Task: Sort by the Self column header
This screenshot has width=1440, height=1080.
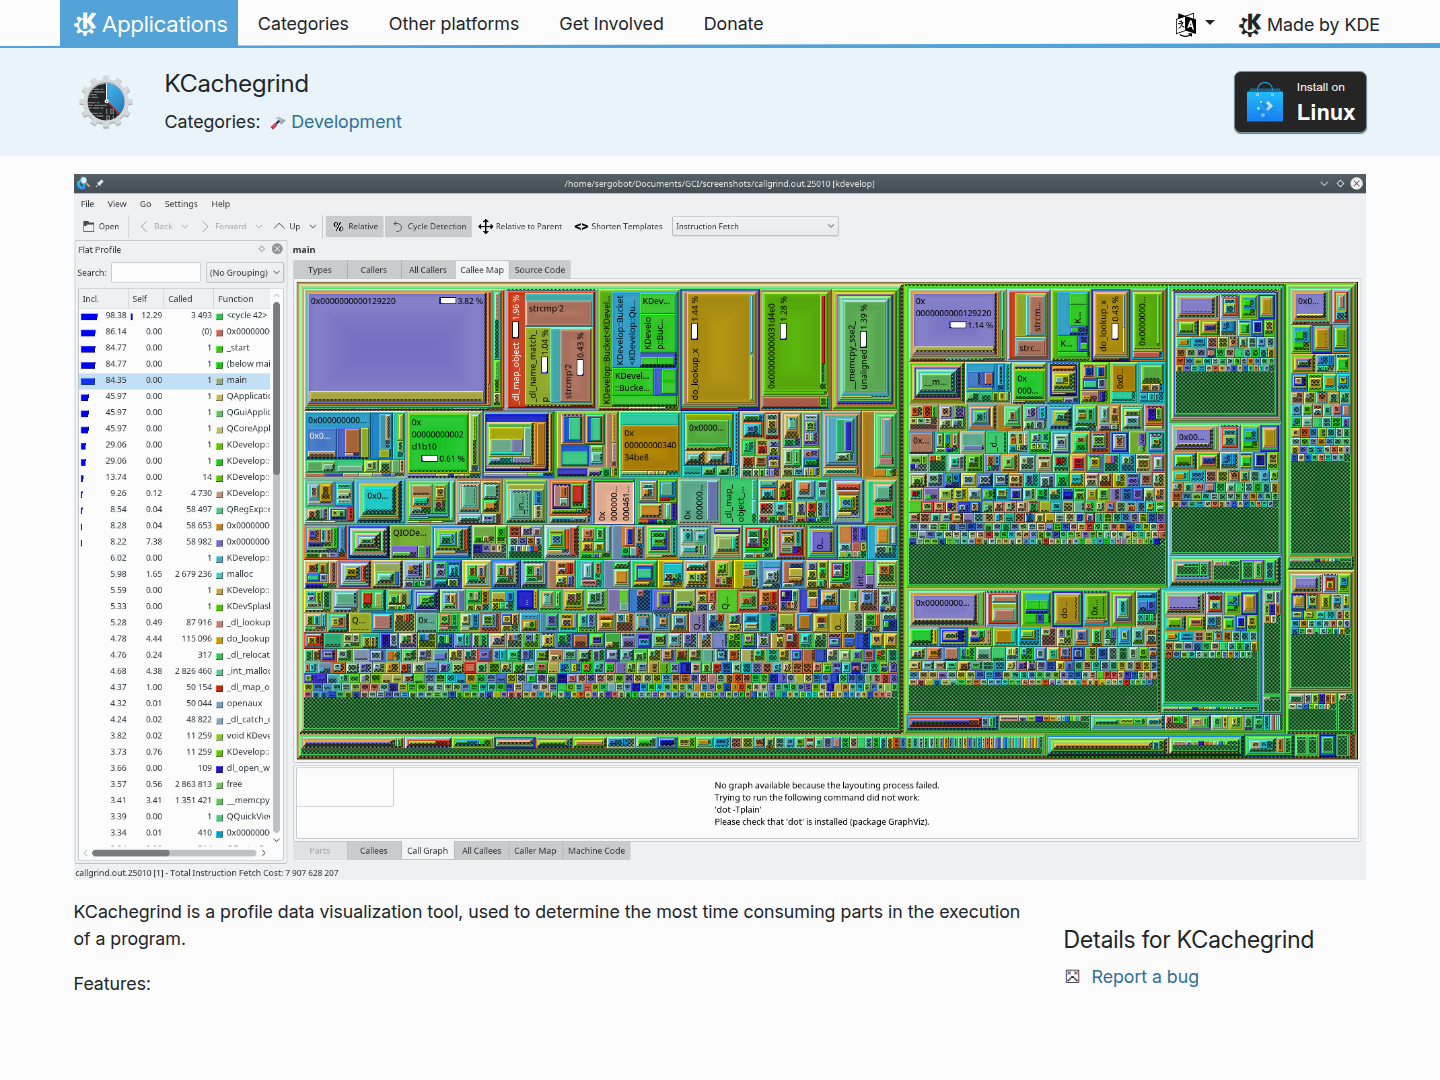Action: [146, 299]
